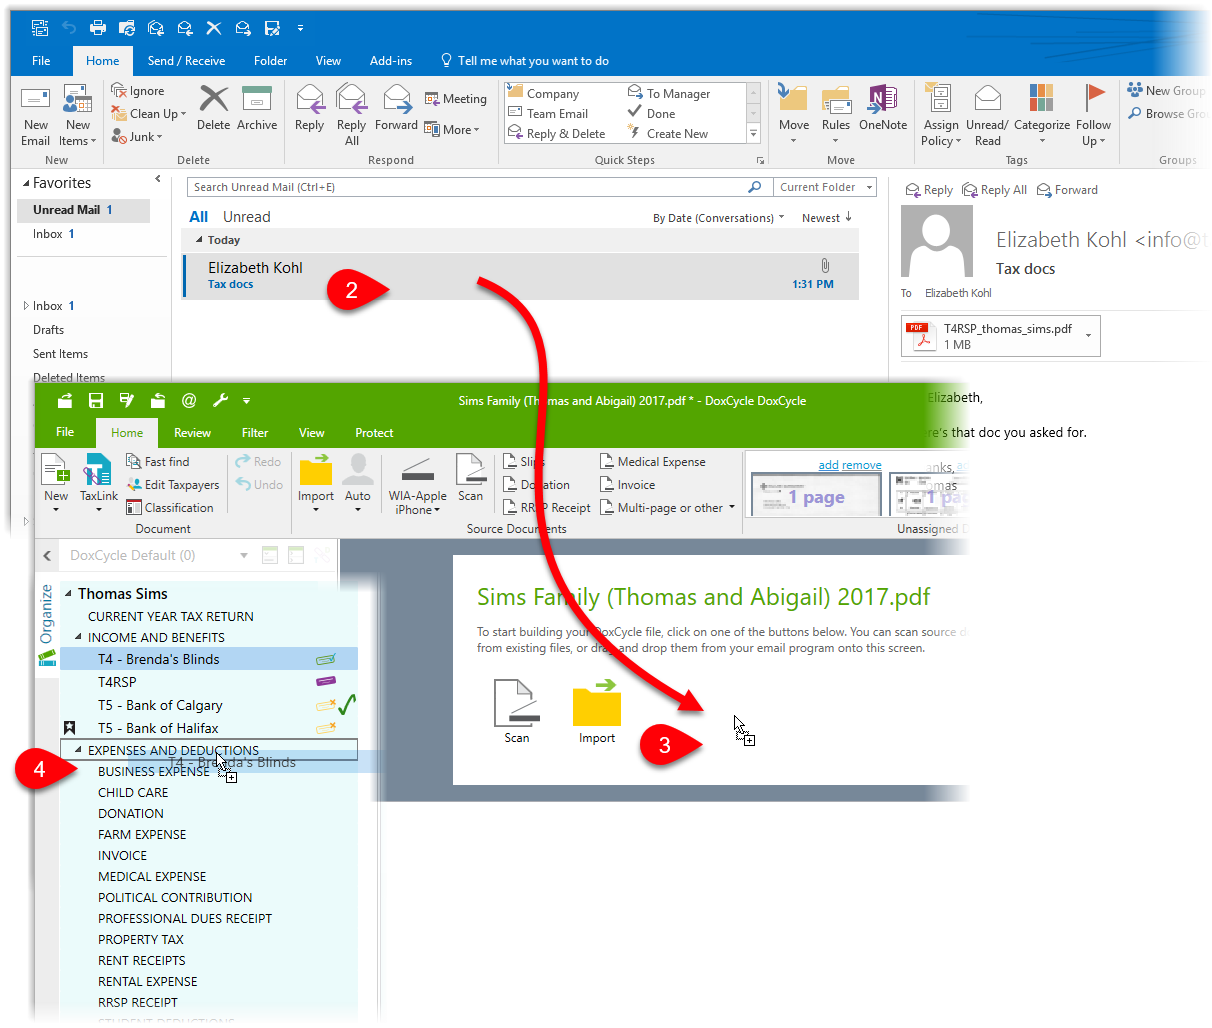Open Send / Receive tab in Outlook

coord(186,61)
